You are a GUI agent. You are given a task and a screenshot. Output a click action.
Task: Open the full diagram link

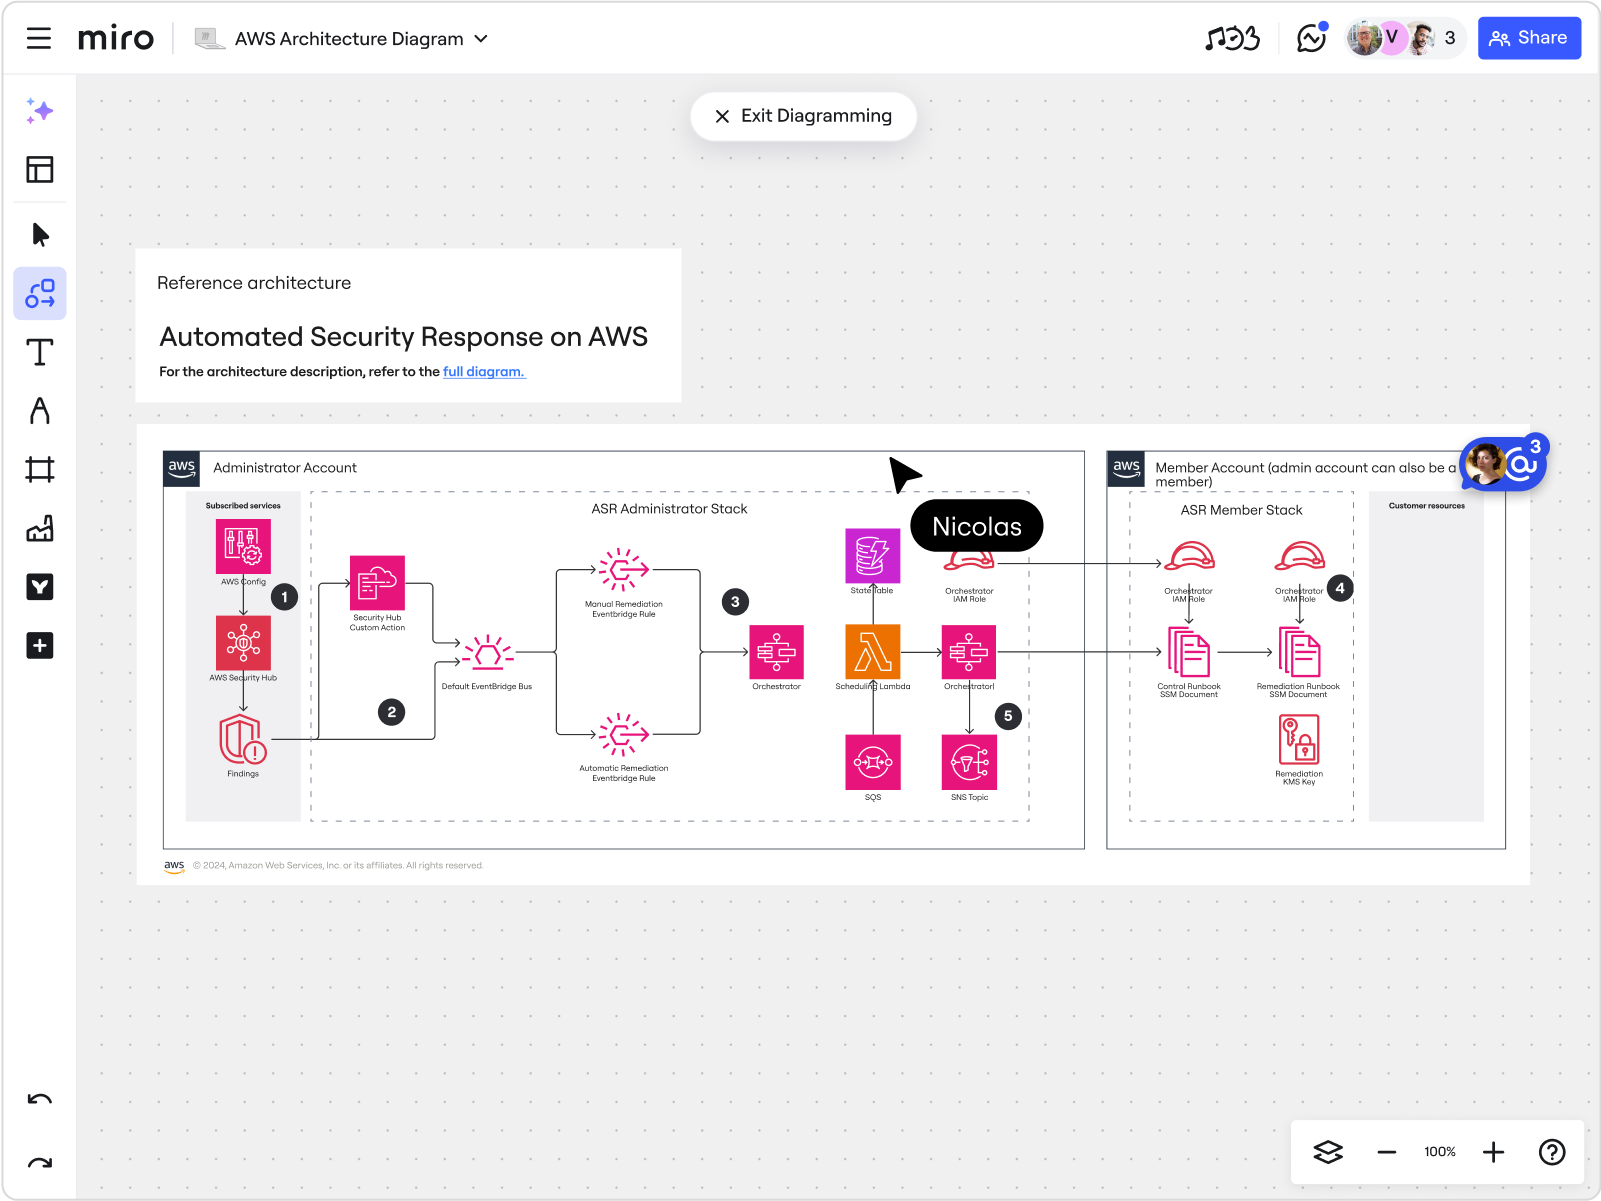(x=484, y=372)
